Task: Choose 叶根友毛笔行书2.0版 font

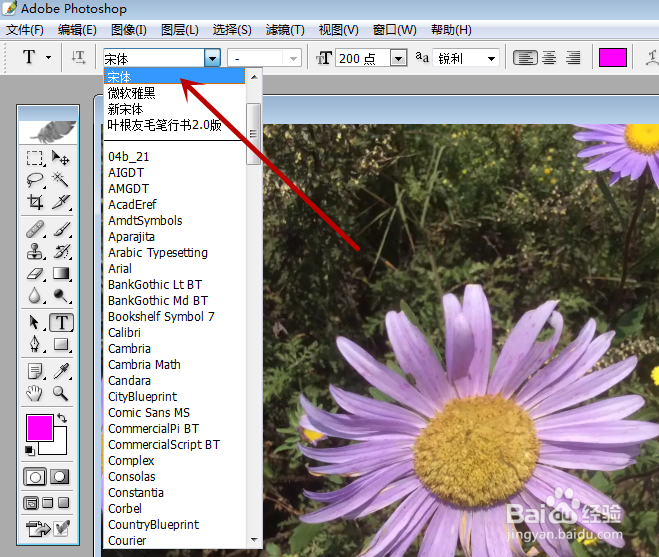Action: point(174,125)
